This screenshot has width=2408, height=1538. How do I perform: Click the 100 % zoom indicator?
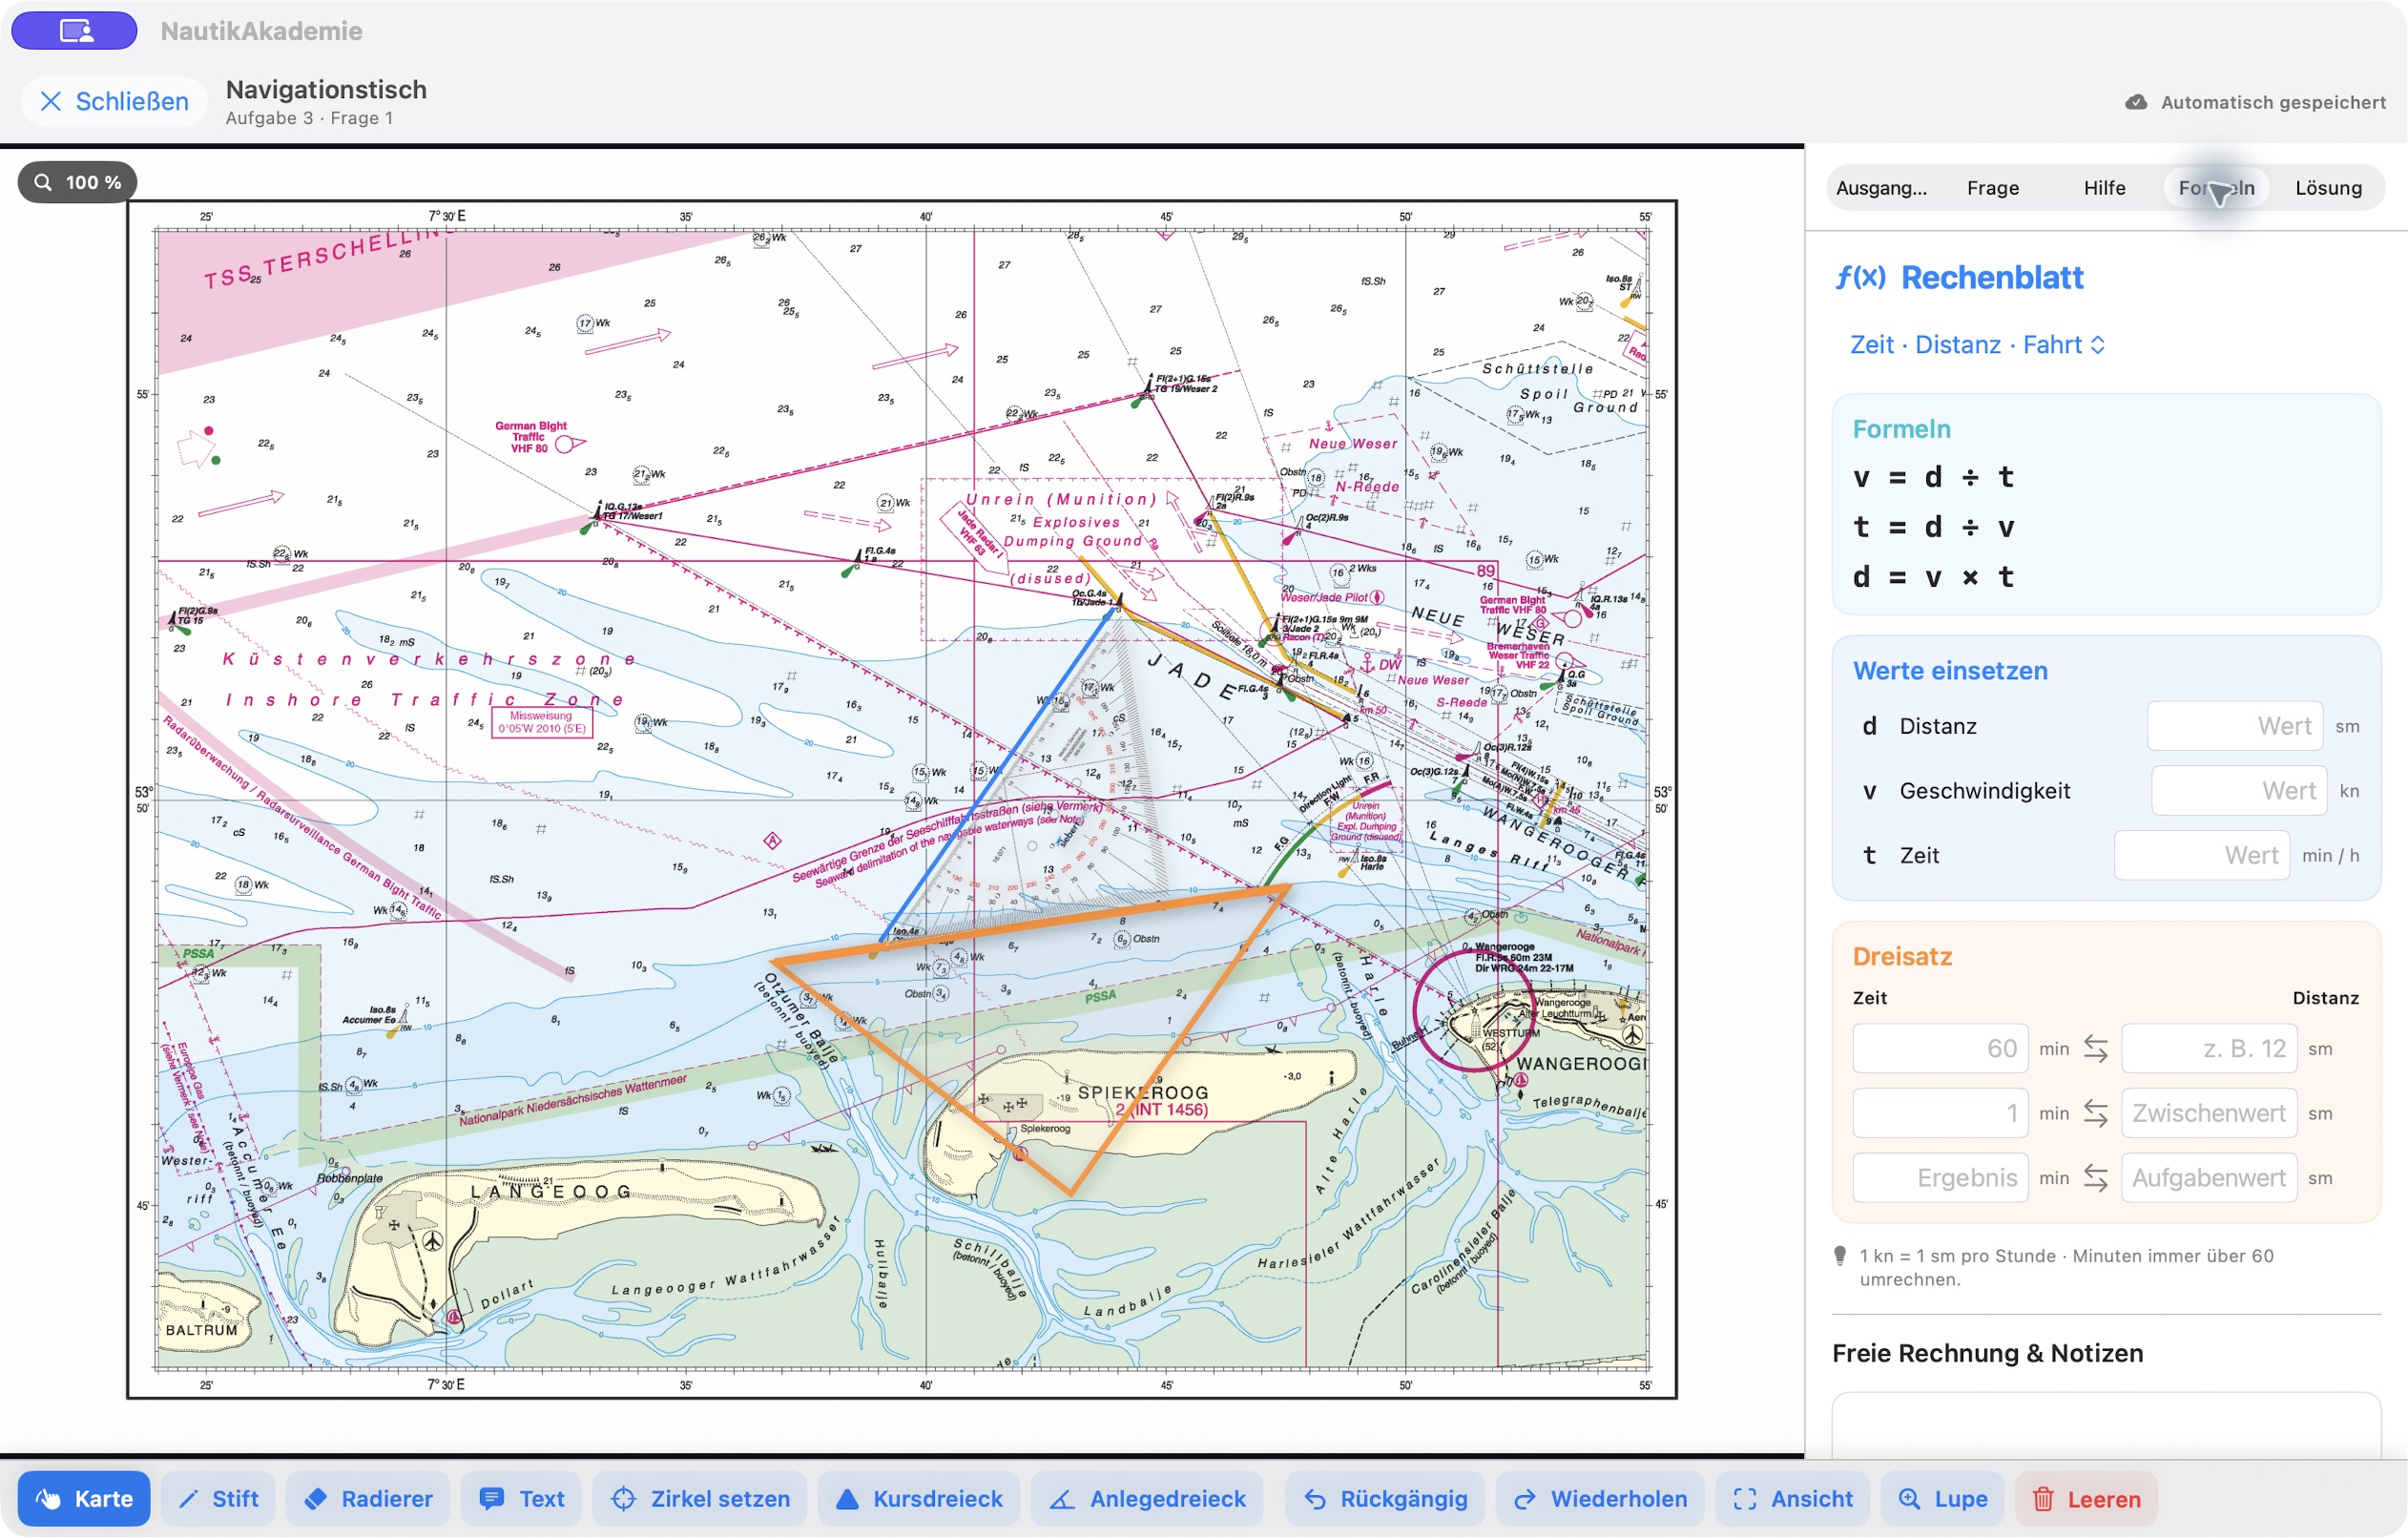tap(78, 182)
